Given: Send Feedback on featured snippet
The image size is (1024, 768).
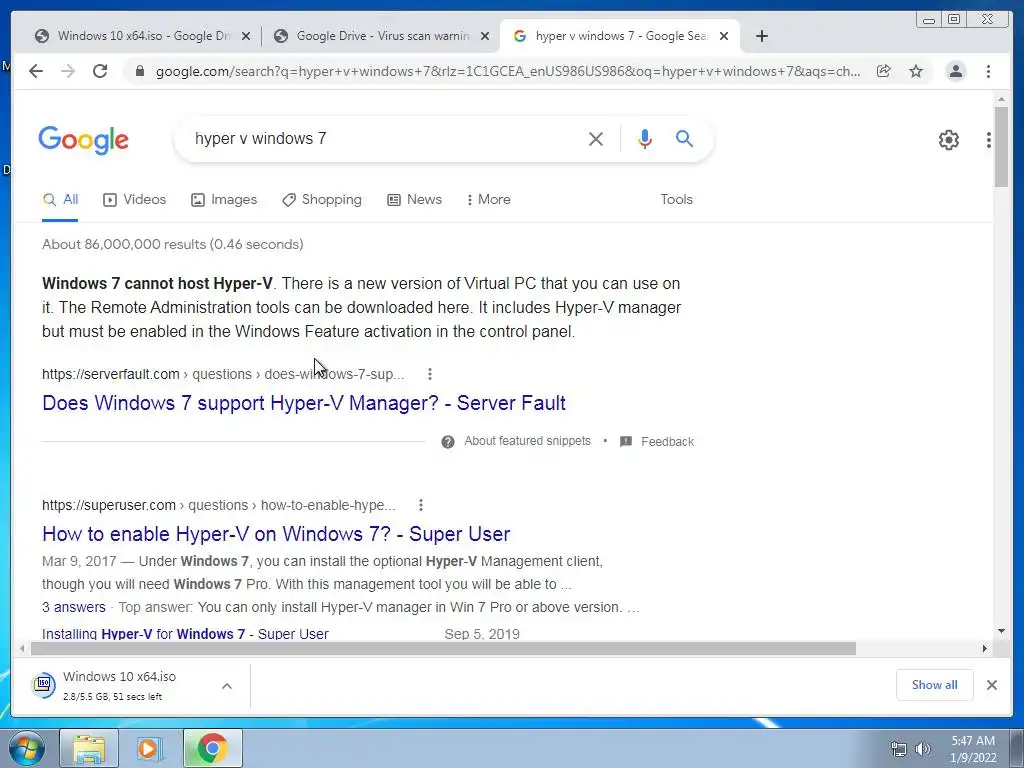Looking at the screenshot, I should 667,442.
